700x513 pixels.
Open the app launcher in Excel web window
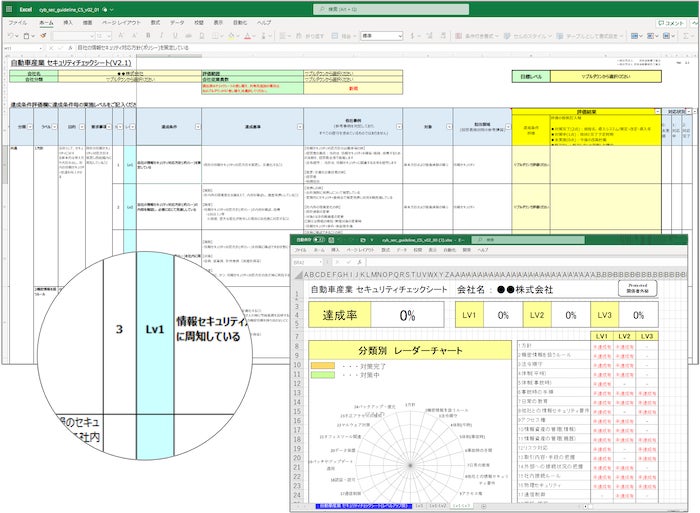tap(9, 9)
